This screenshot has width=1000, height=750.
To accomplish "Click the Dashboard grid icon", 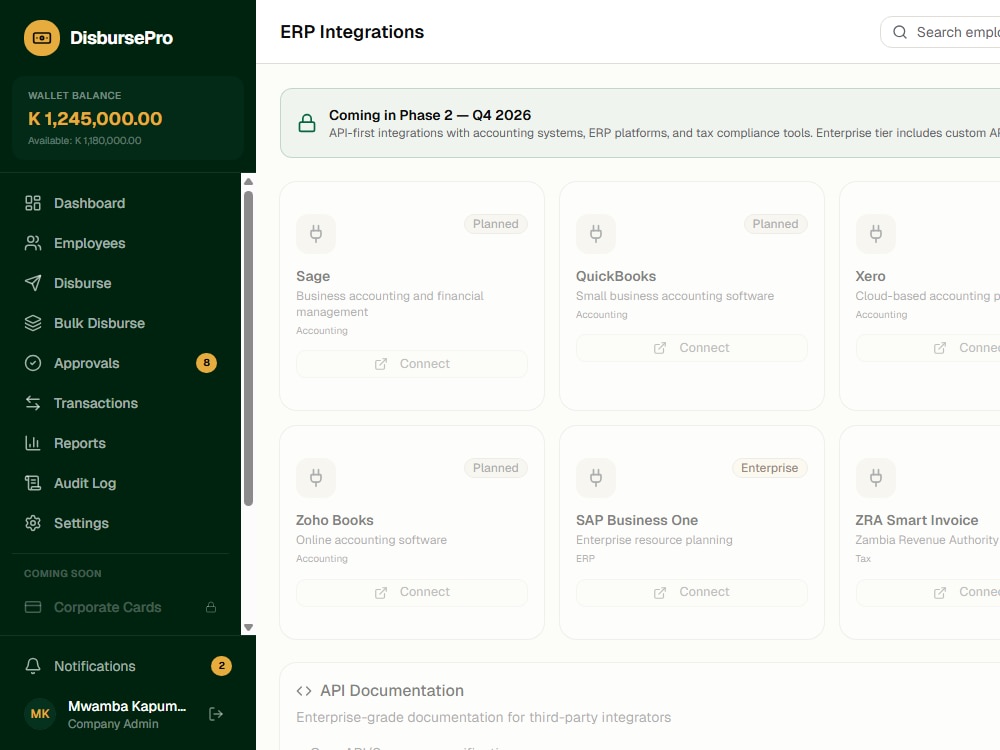I will click(x=33, y=203).
